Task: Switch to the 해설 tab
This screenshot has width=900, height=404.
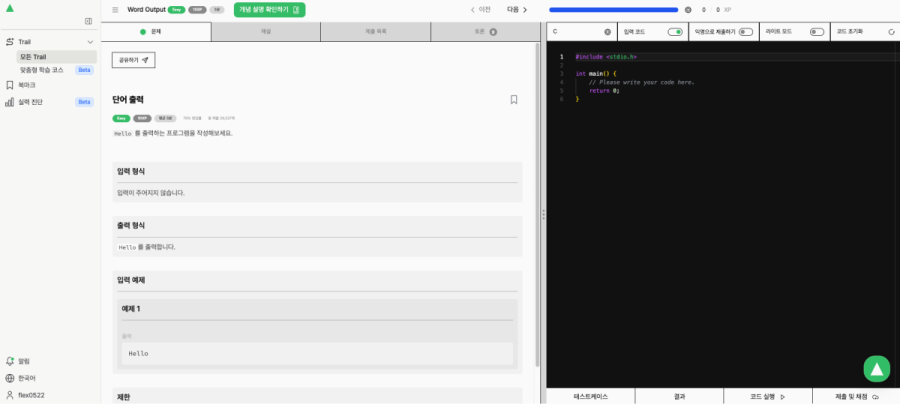Action: click(x=266, y=32)
